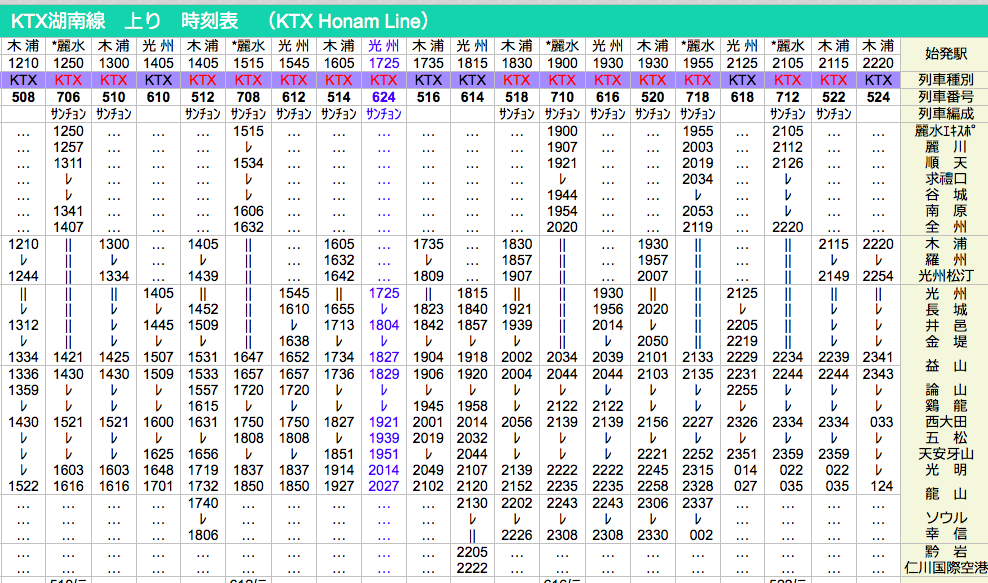Click the 1740 Seoul time for train 512
This screenshot has height=583, width=988.
pyautogui.click(x=203, y=503)
